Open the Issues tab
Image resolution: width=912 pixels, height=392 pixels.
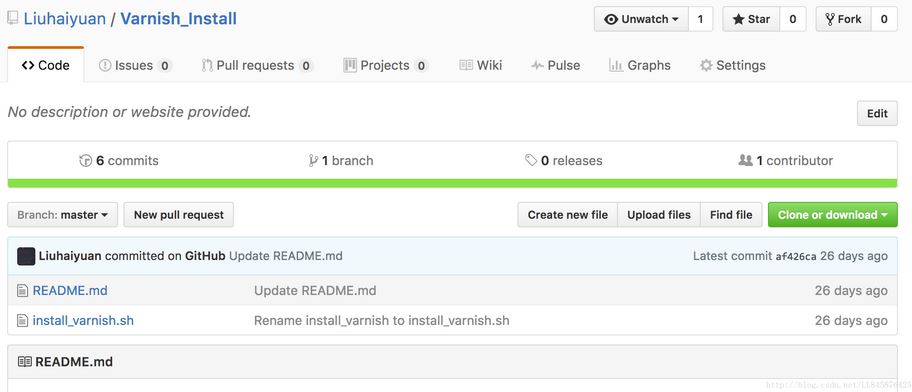(x=135, y=65)
